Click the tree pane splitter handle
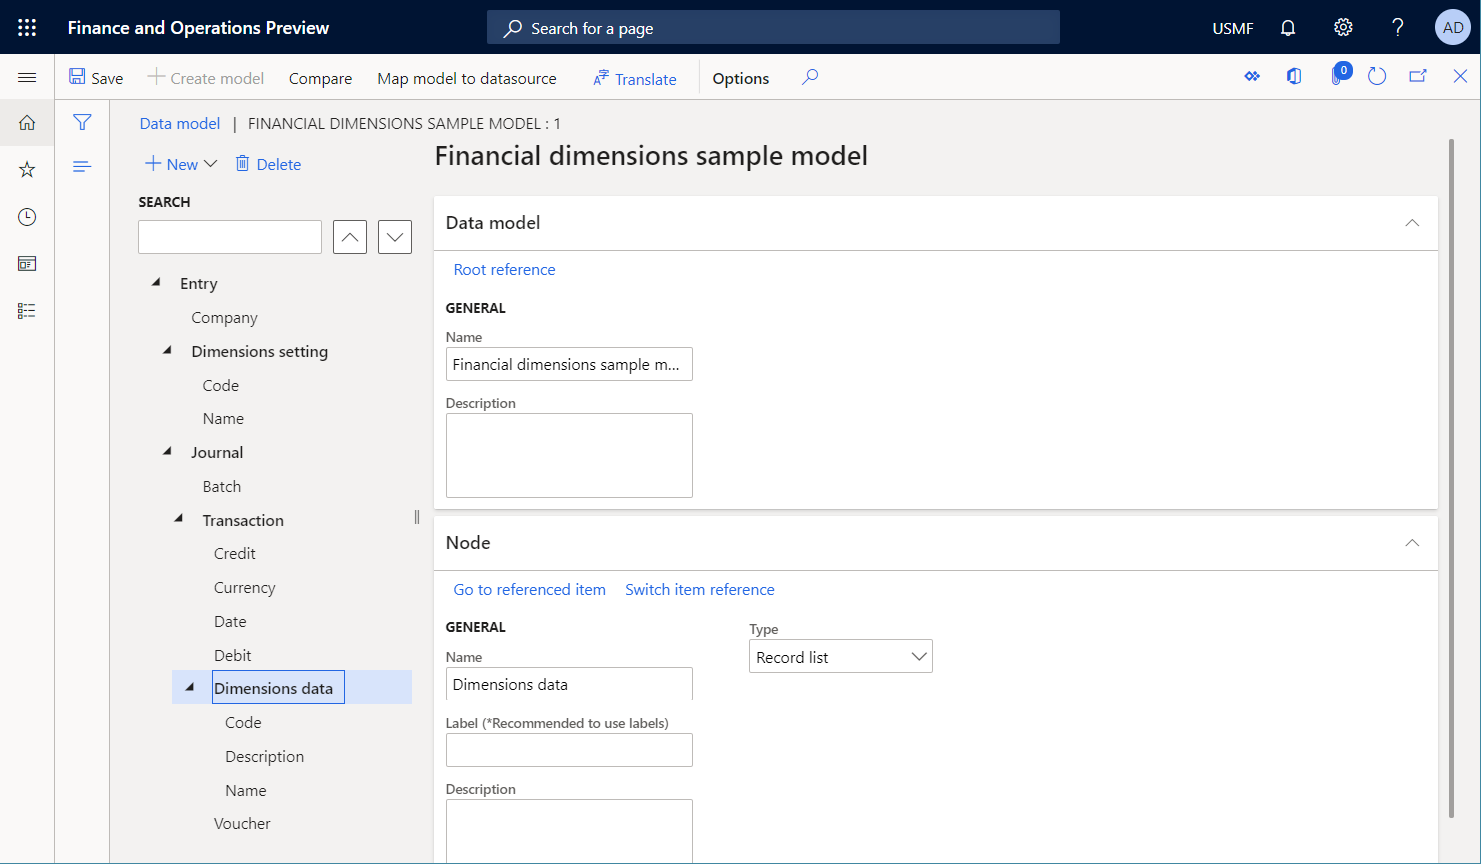The image size is (1481, 864). pyautogui.click(x=417, y=517)
